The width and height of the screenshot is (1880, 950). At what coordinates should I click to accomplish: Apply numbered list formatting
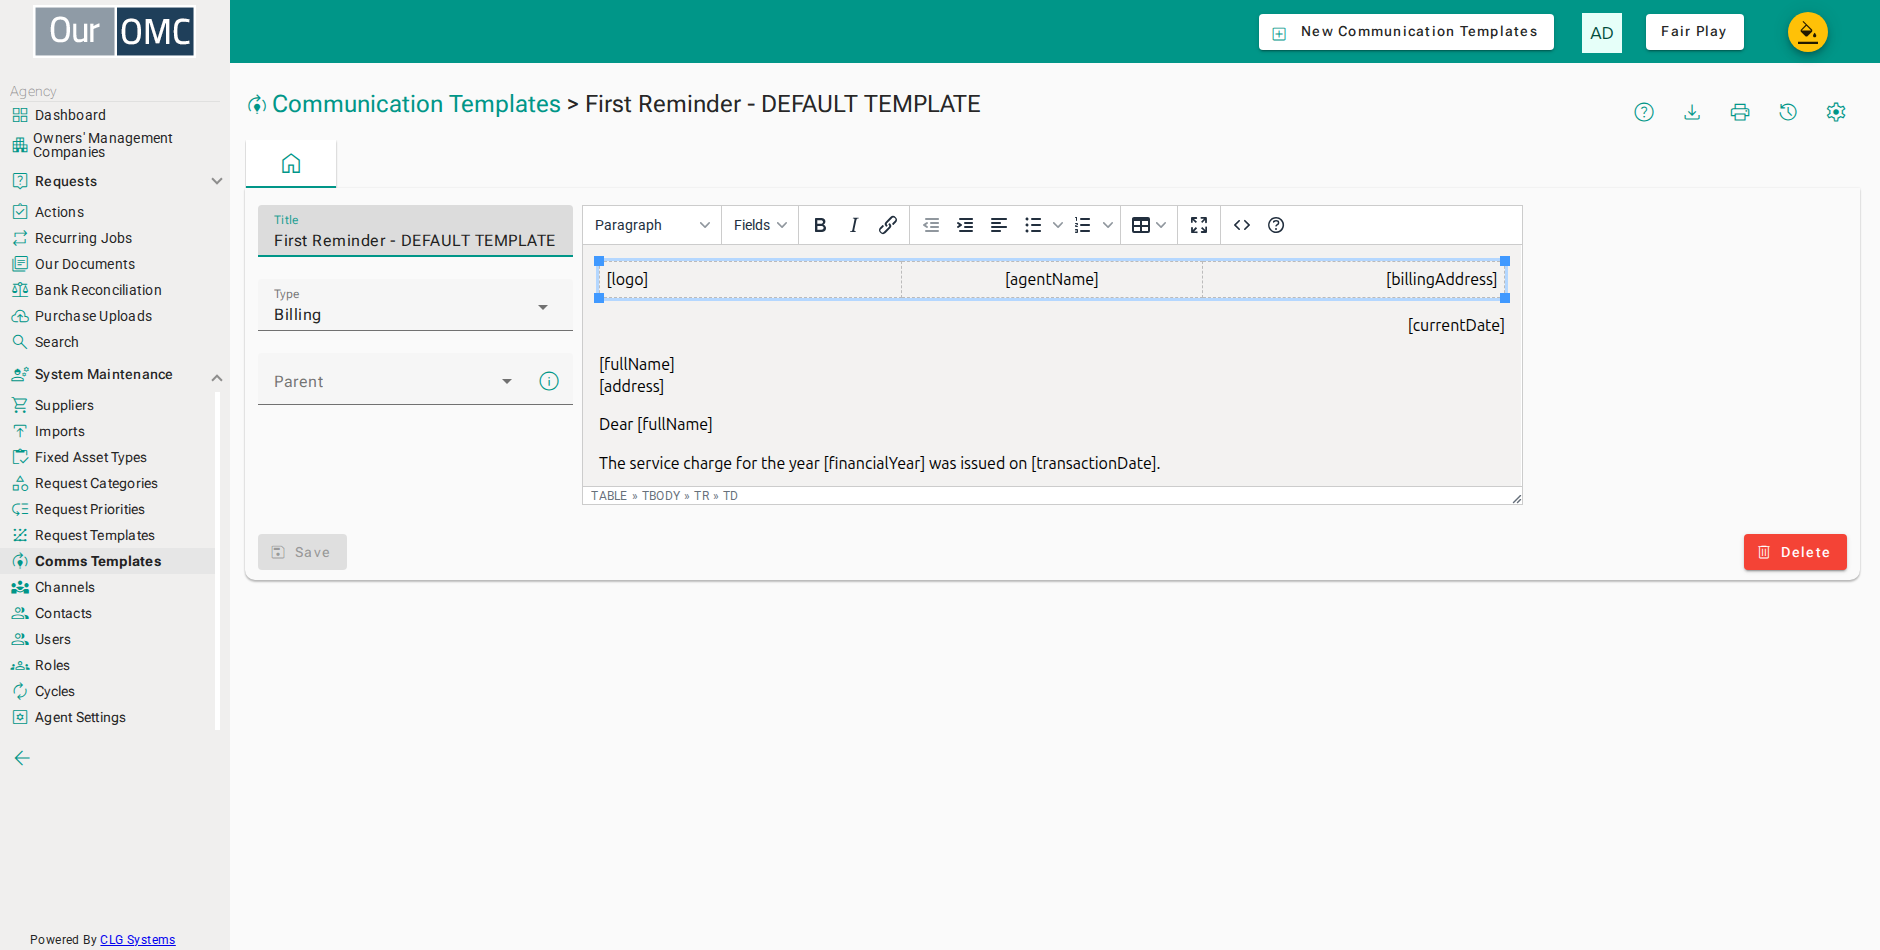pyautogui.click(x=1082, y=225)
